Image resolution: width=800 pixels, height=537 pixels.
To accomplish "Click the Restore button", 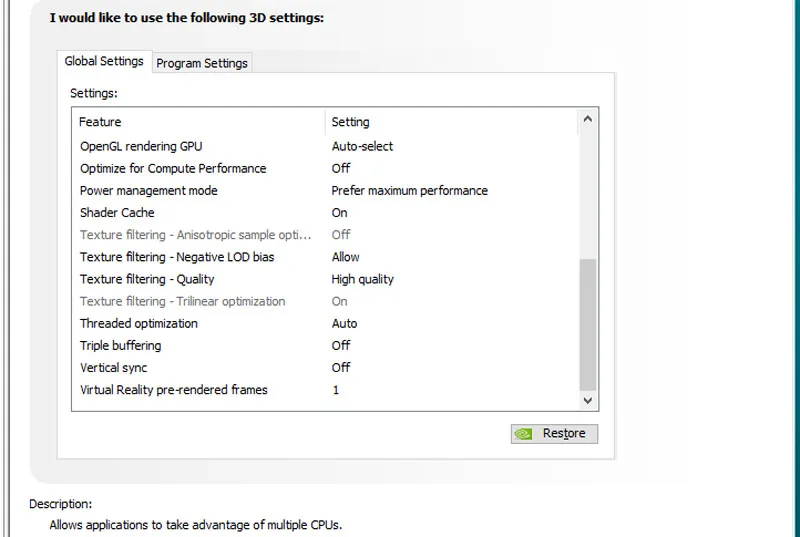I will click(x=554, y=433).
